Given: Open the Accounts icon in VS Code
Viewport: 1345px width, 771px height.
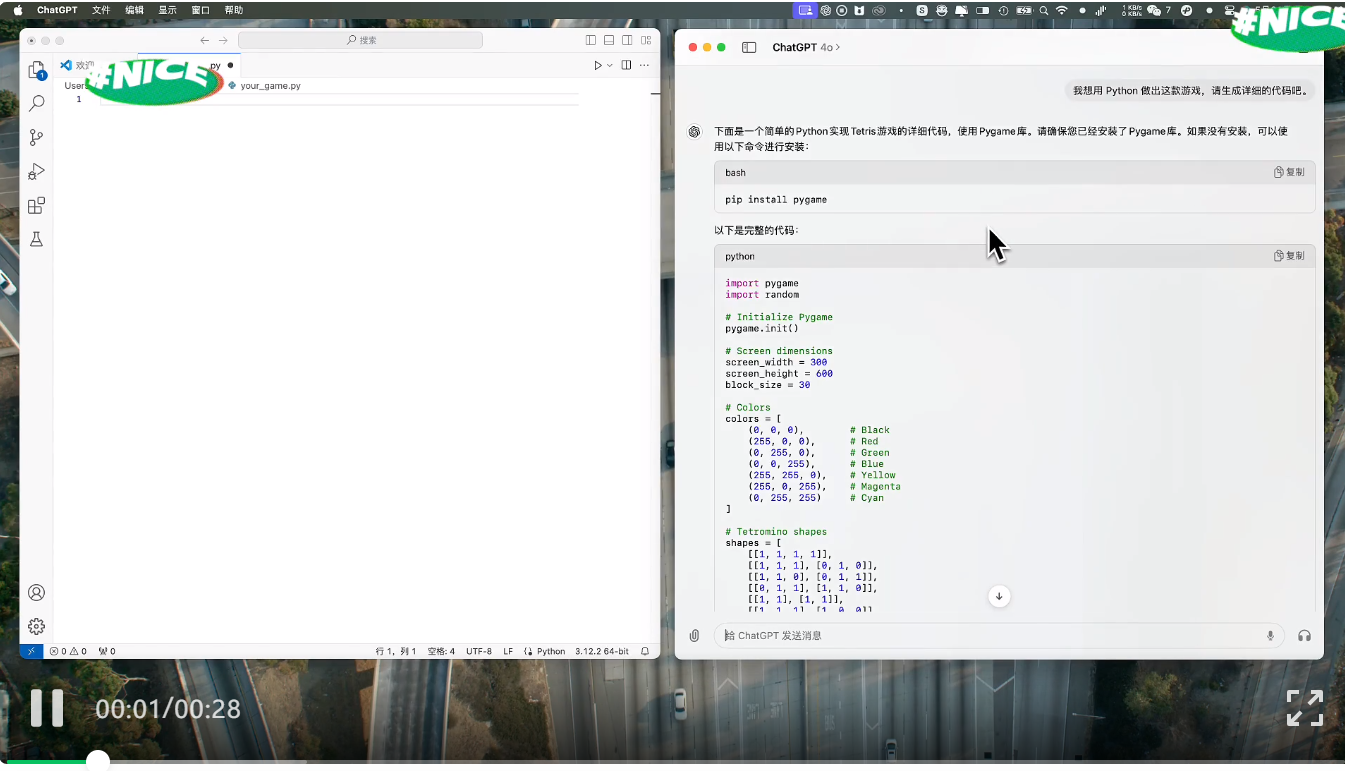Looking at the screenshot, I should click(x=36, y=593).
